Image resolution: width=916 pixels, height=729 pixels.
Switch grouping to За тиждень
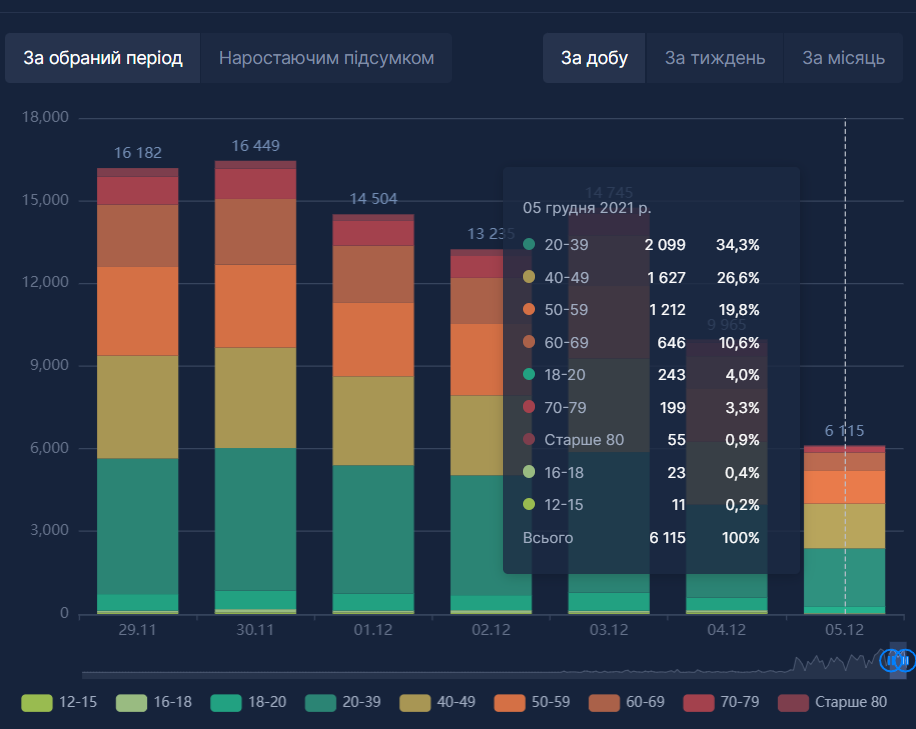pyautogui.click(x=714, y=58)
